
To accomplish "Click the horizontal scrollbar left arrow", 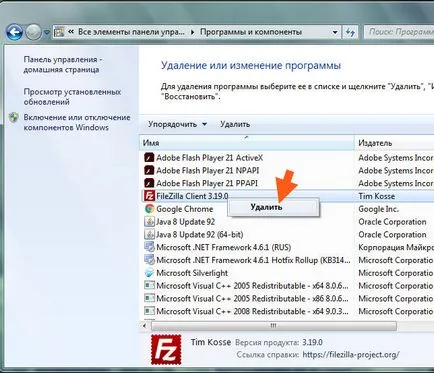I will pyautogui.click(x=144, y=326).
